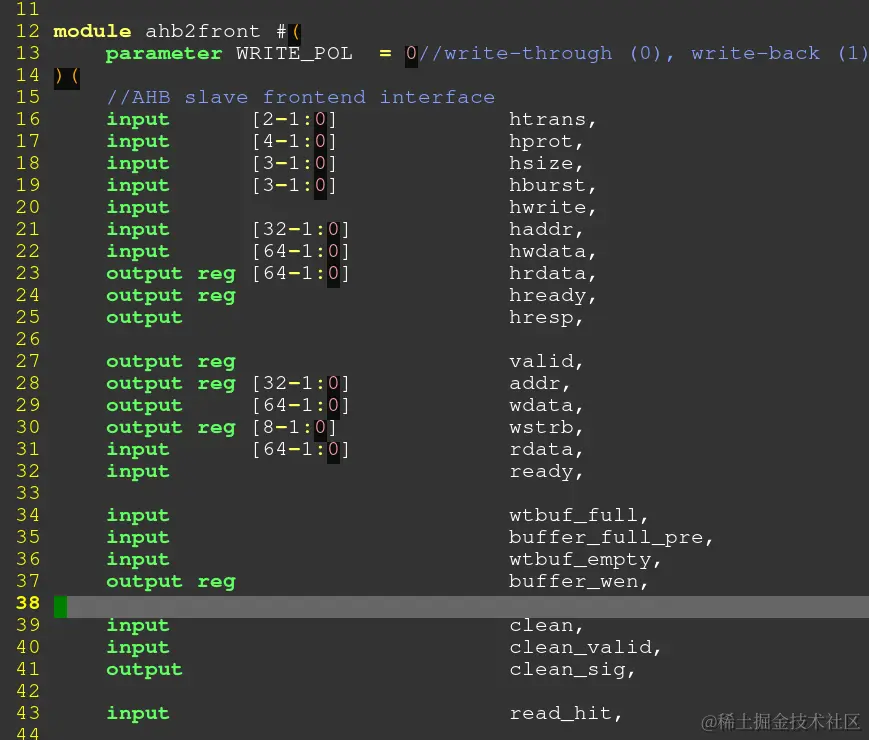
Task: Click the default value '0' of WRITE_POL
Action: coord(411,54)
